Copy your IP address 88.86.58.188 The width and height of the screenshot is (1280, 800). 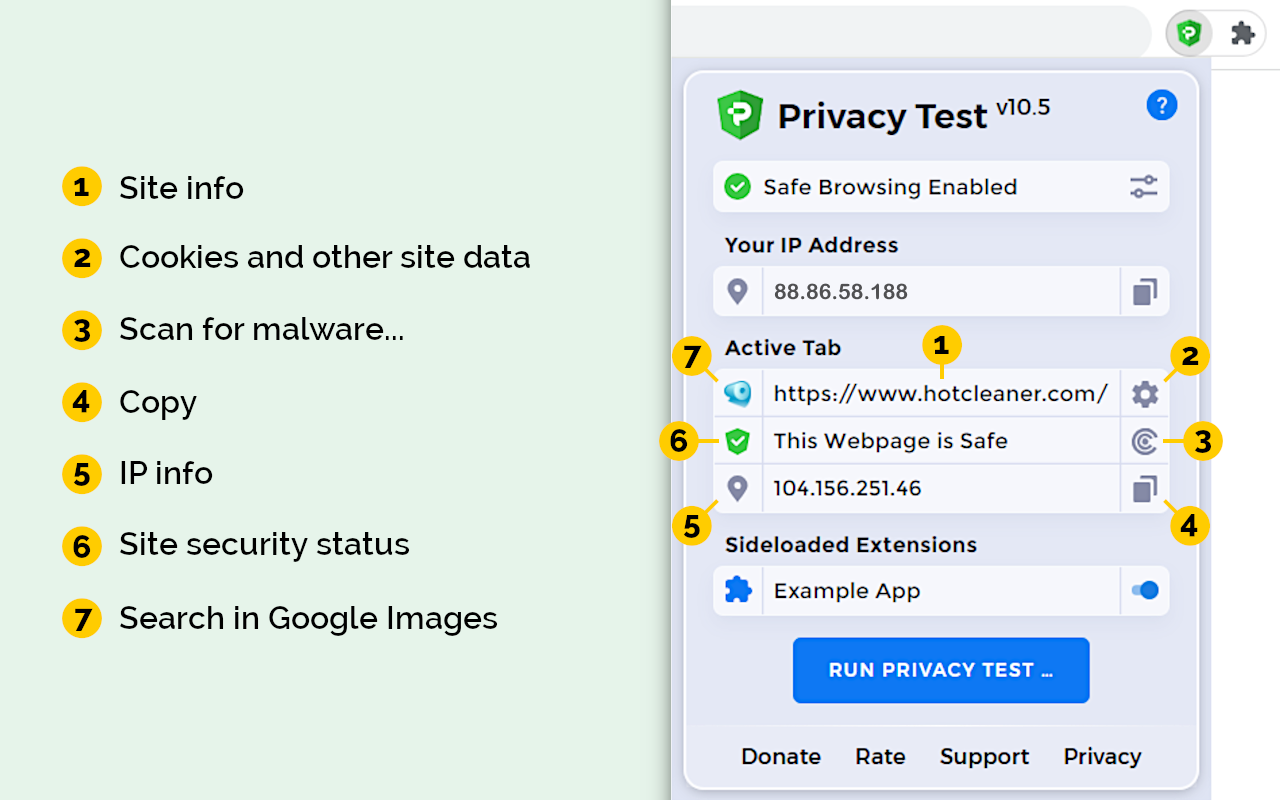tap(1144, 291)
